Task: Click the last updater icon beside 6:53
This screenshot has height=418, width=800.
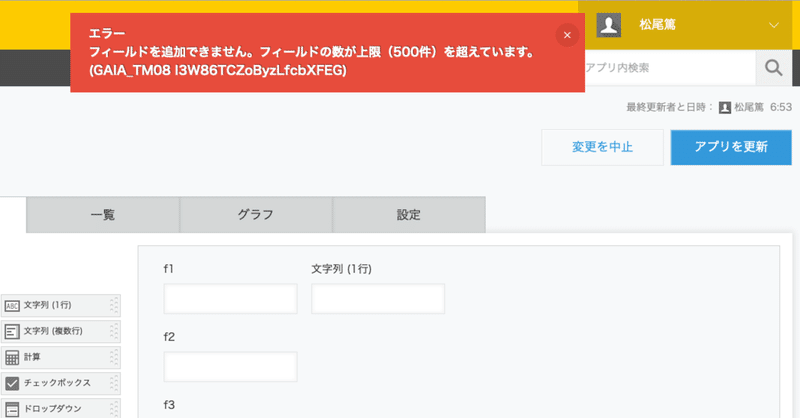Action: (x=724, y=107)
